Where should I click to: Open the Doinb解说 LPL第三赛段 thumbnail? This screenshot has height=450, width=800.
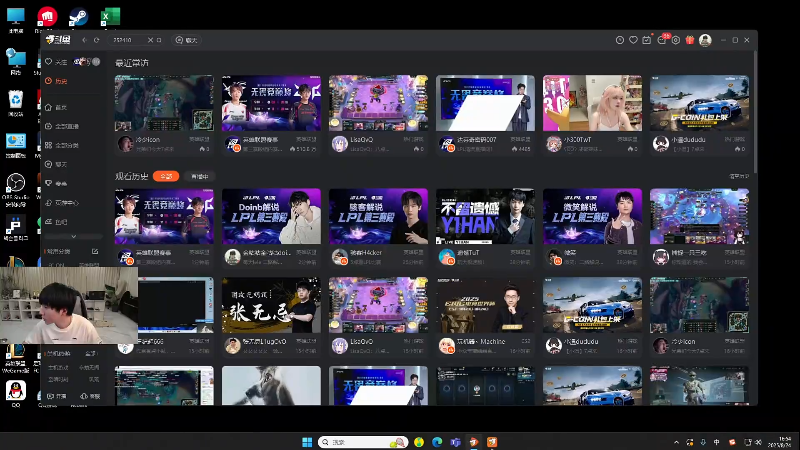(x=271, y=216)
